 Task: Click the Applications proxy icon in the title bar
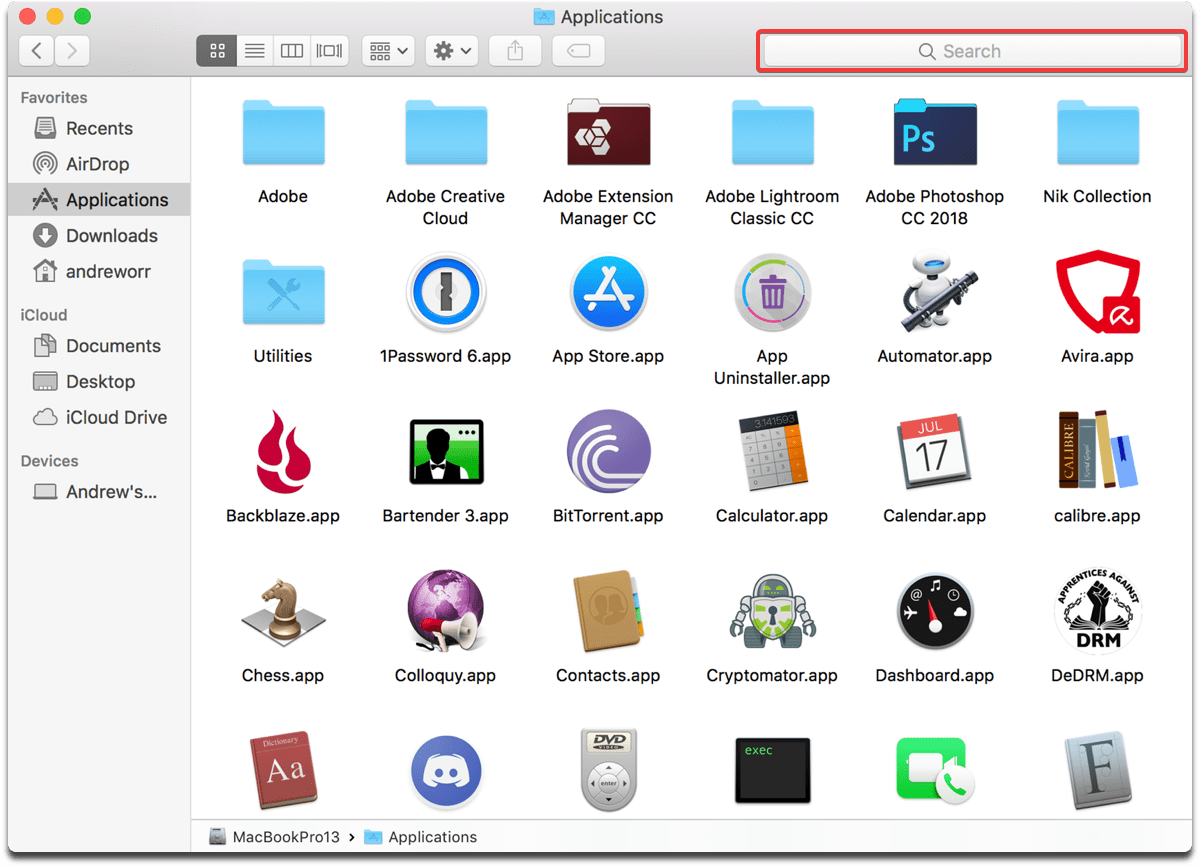[544, 16]
